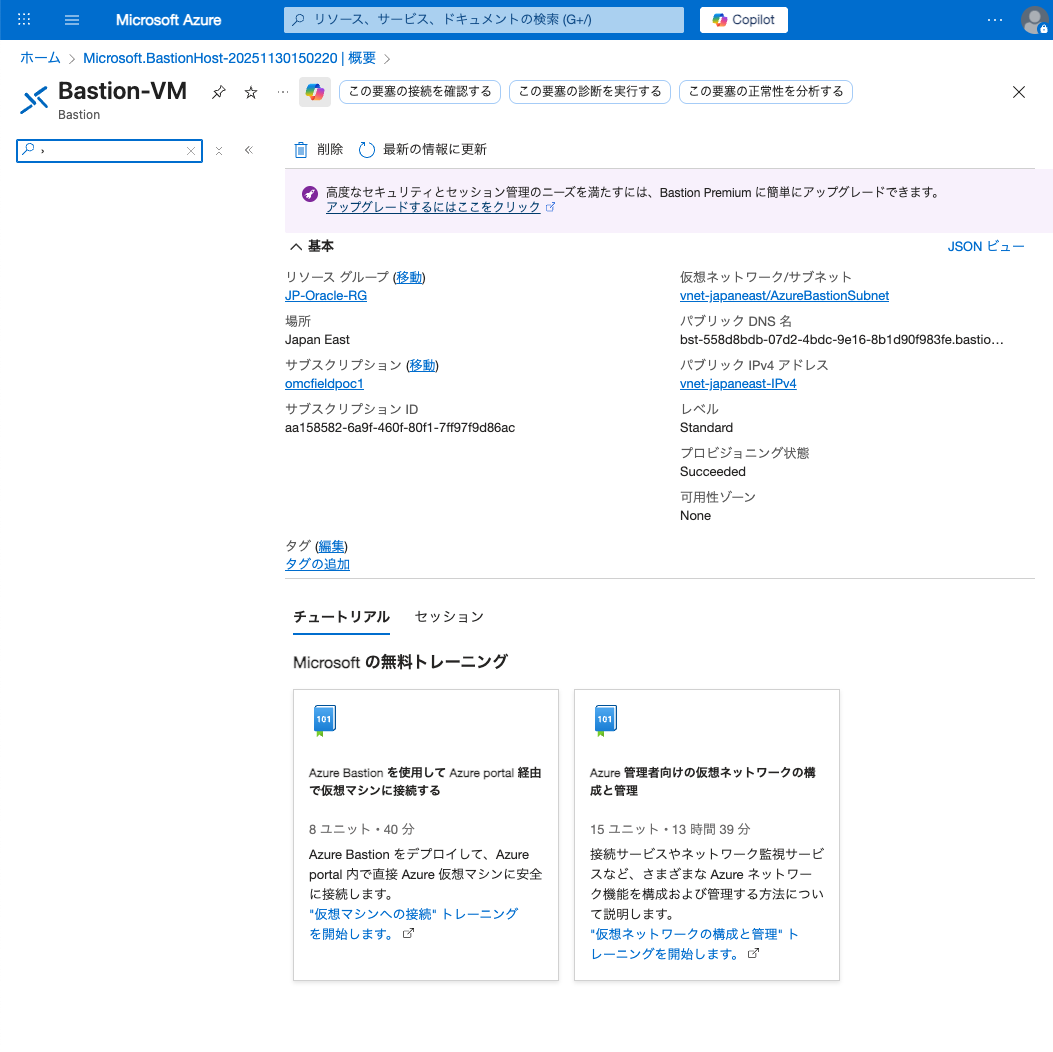This screenshot has height=1052, width=1053.
Task: Click the Copilot button in header
Action: 743,19
